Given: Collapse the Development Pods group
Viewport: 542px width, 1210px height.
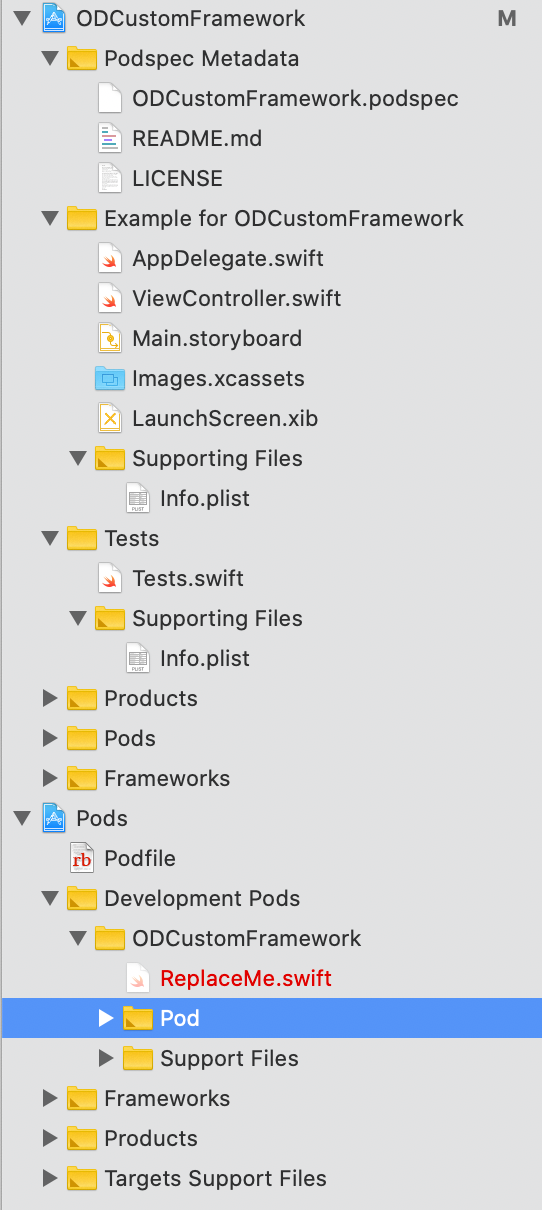Looking at the screenshot, I should [50, 898].
